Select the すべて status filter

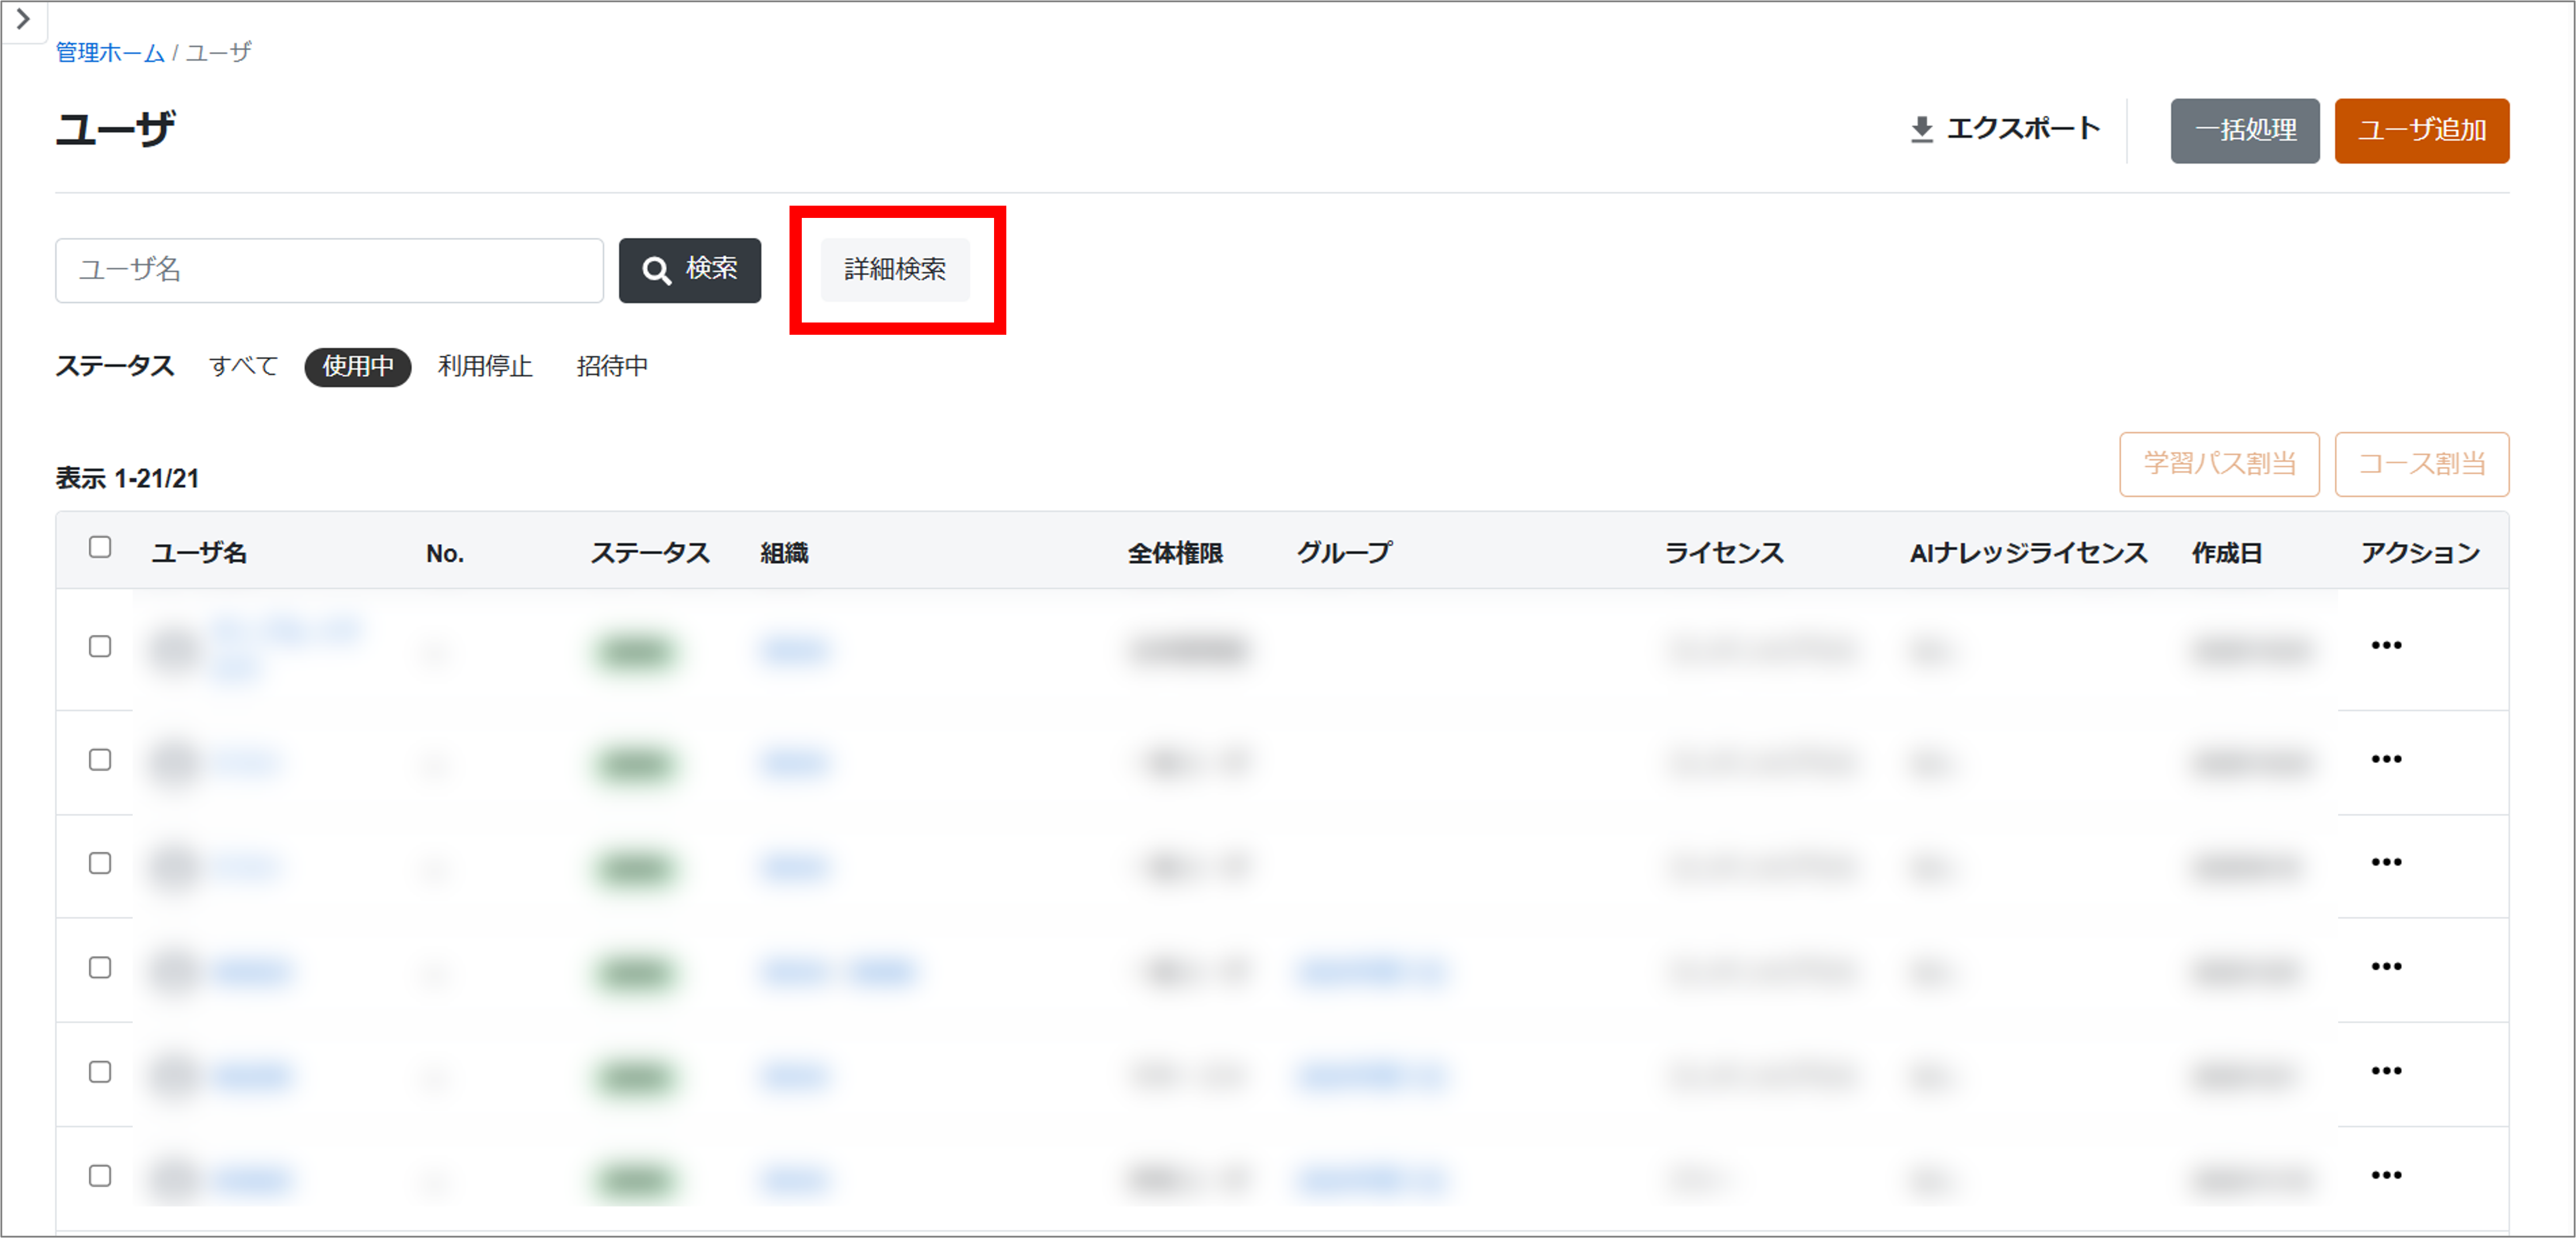click(243, 367)
